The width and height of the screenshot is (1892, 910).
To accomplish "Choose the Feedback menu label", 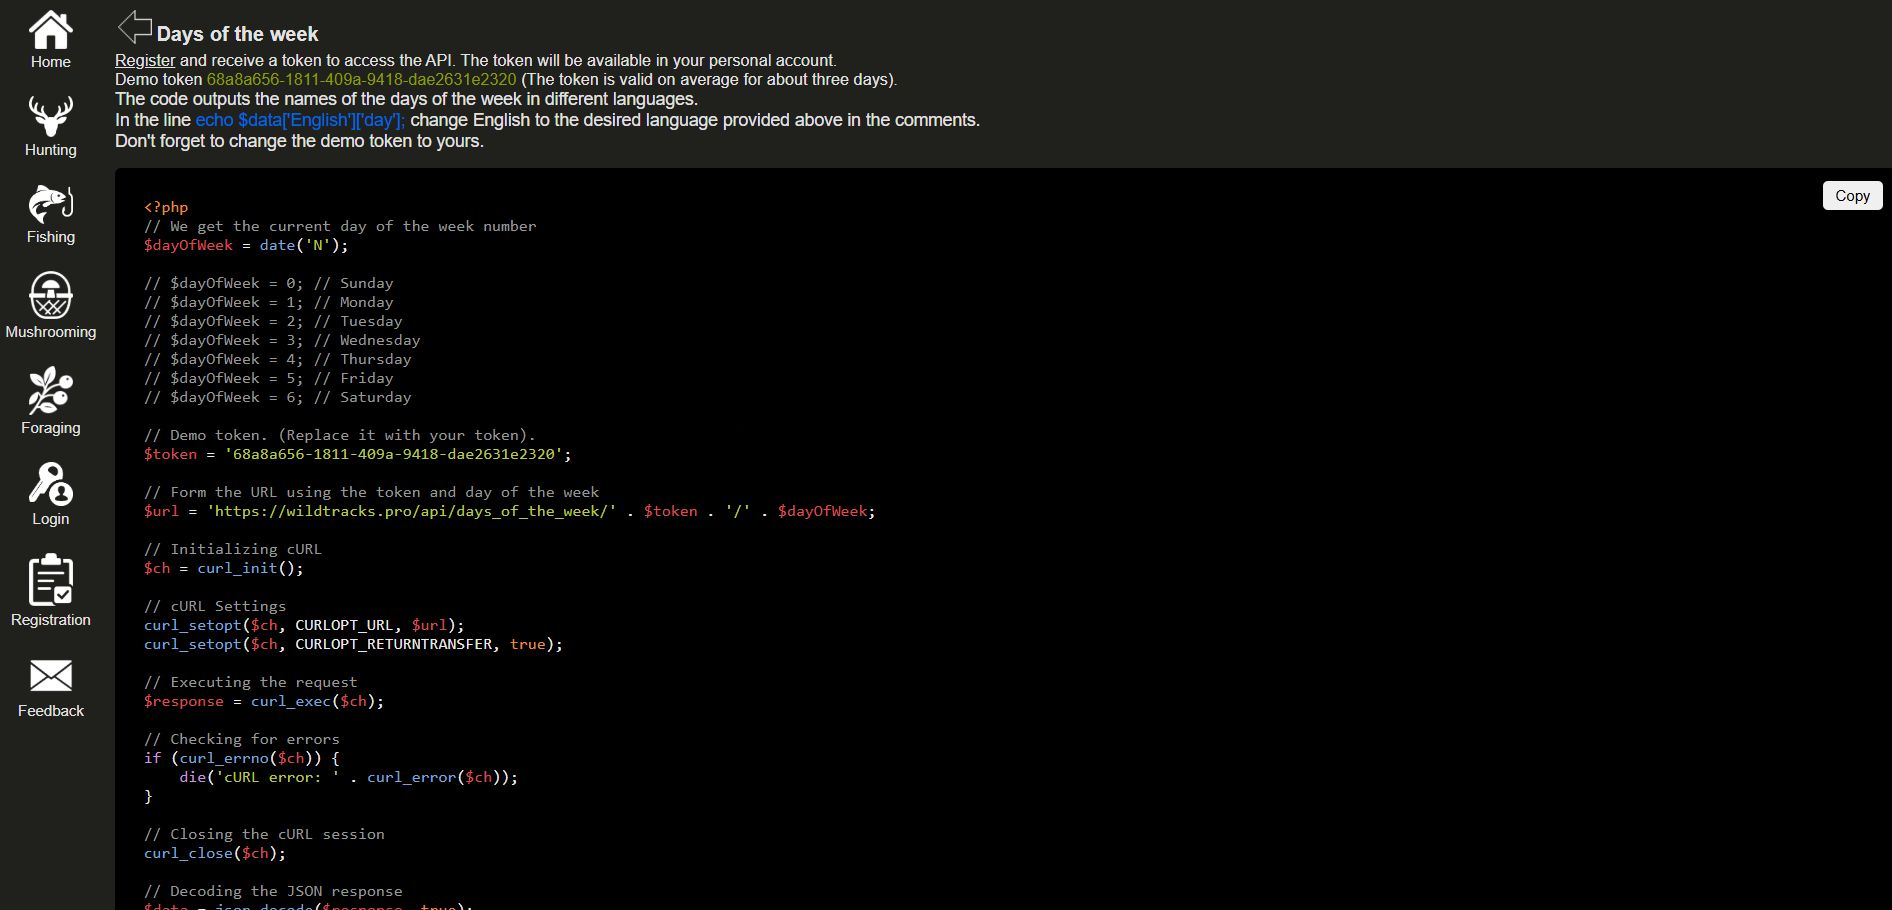I will (50, 711).
